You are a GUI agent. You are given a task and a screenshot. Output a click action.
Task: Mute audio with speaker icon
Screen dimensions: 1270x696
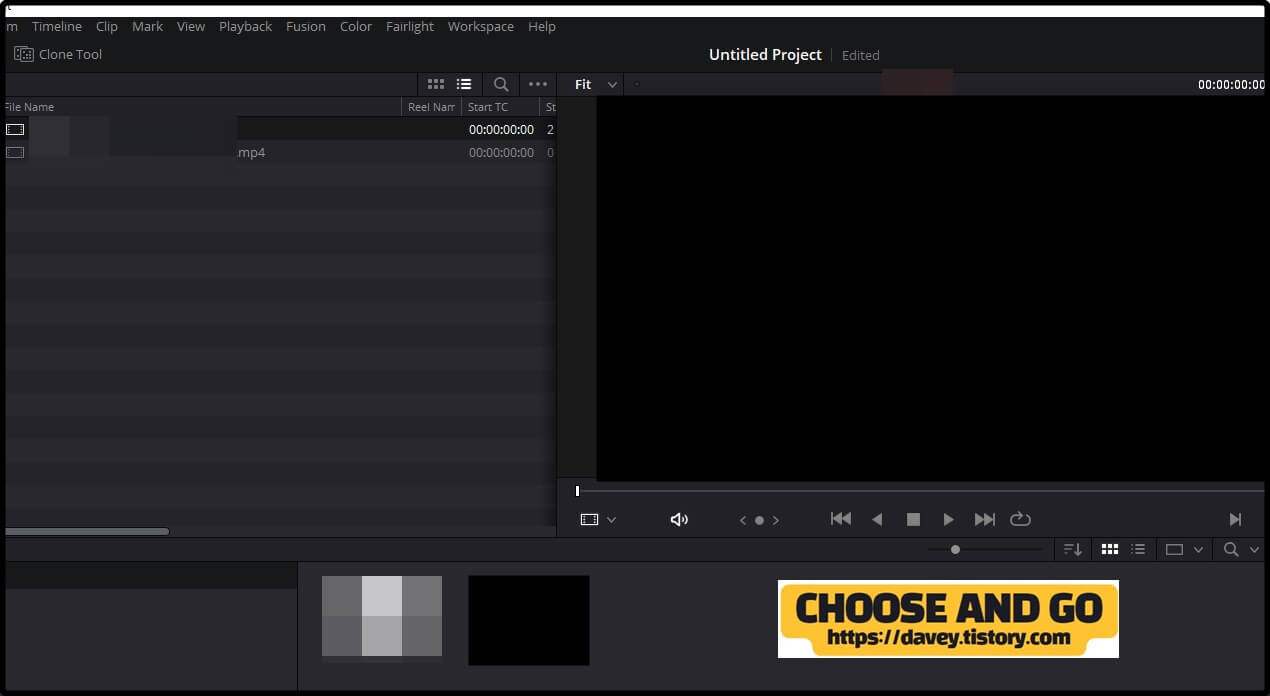(x=679, y=520)
